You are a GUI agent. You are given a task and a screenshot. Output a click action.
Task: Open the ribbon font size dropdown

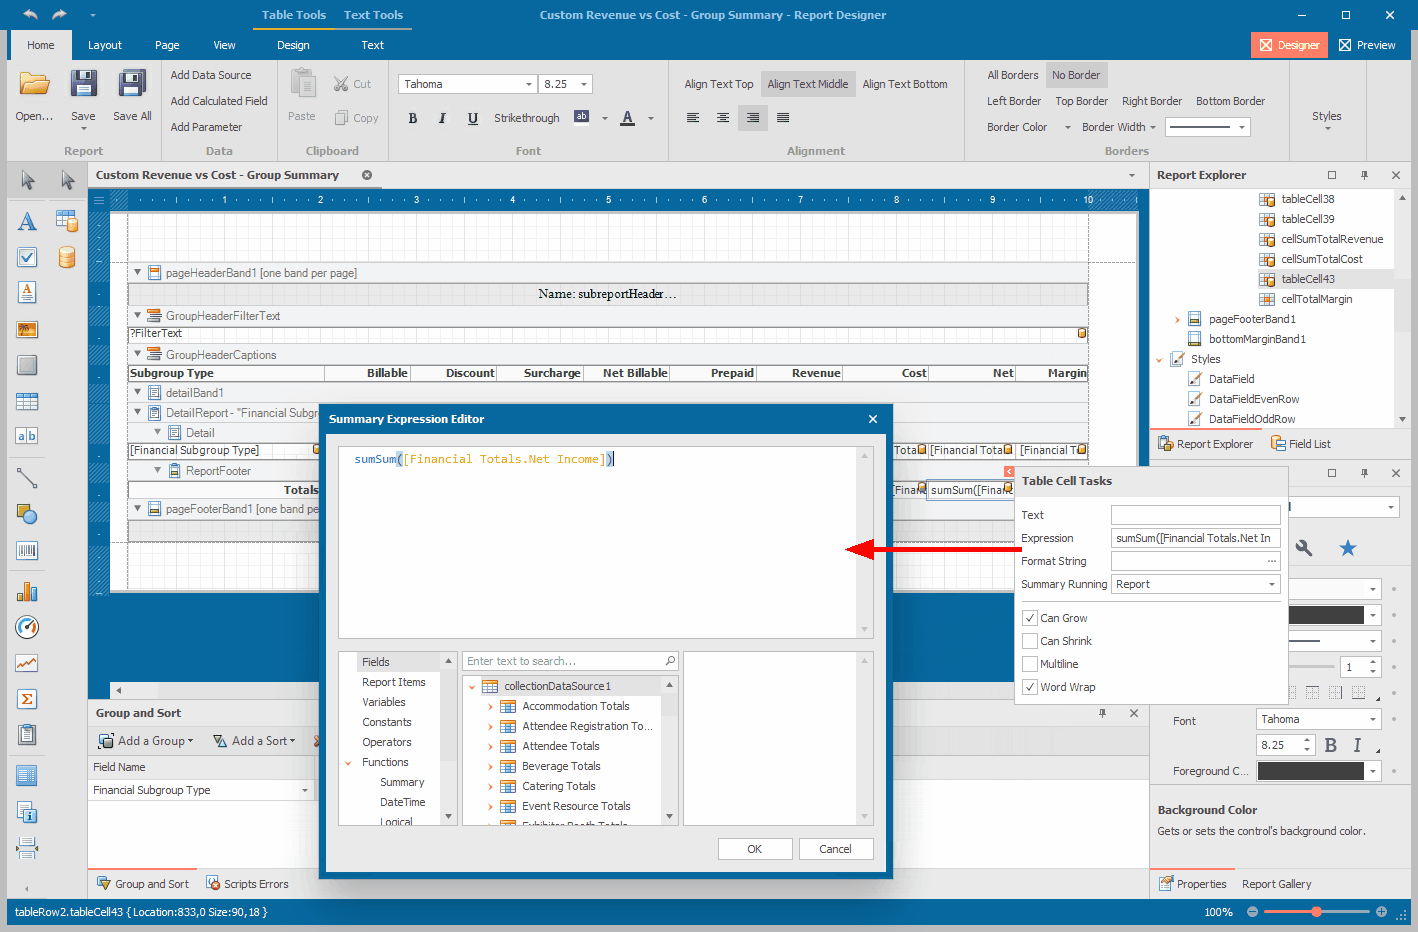point(584,85)
